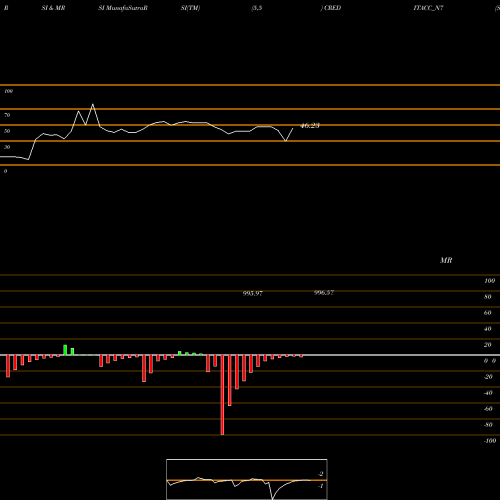500x500 pixels.
Task: Click the 50 level on RSI axis
Action: (7, 131)
